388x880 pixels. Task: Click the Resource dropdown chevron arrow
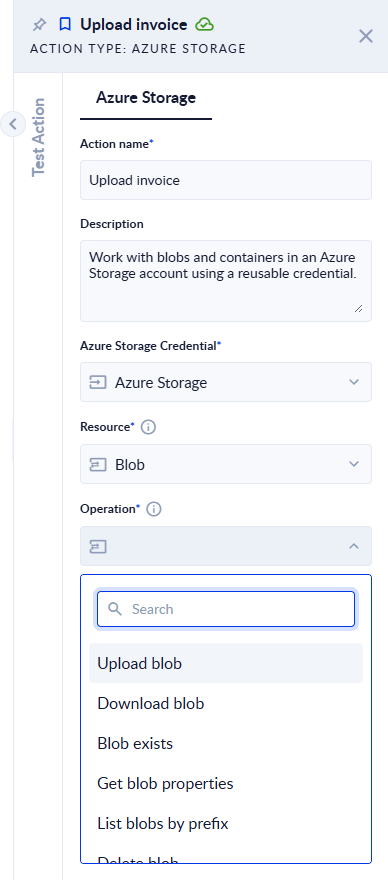click(354, 464)
